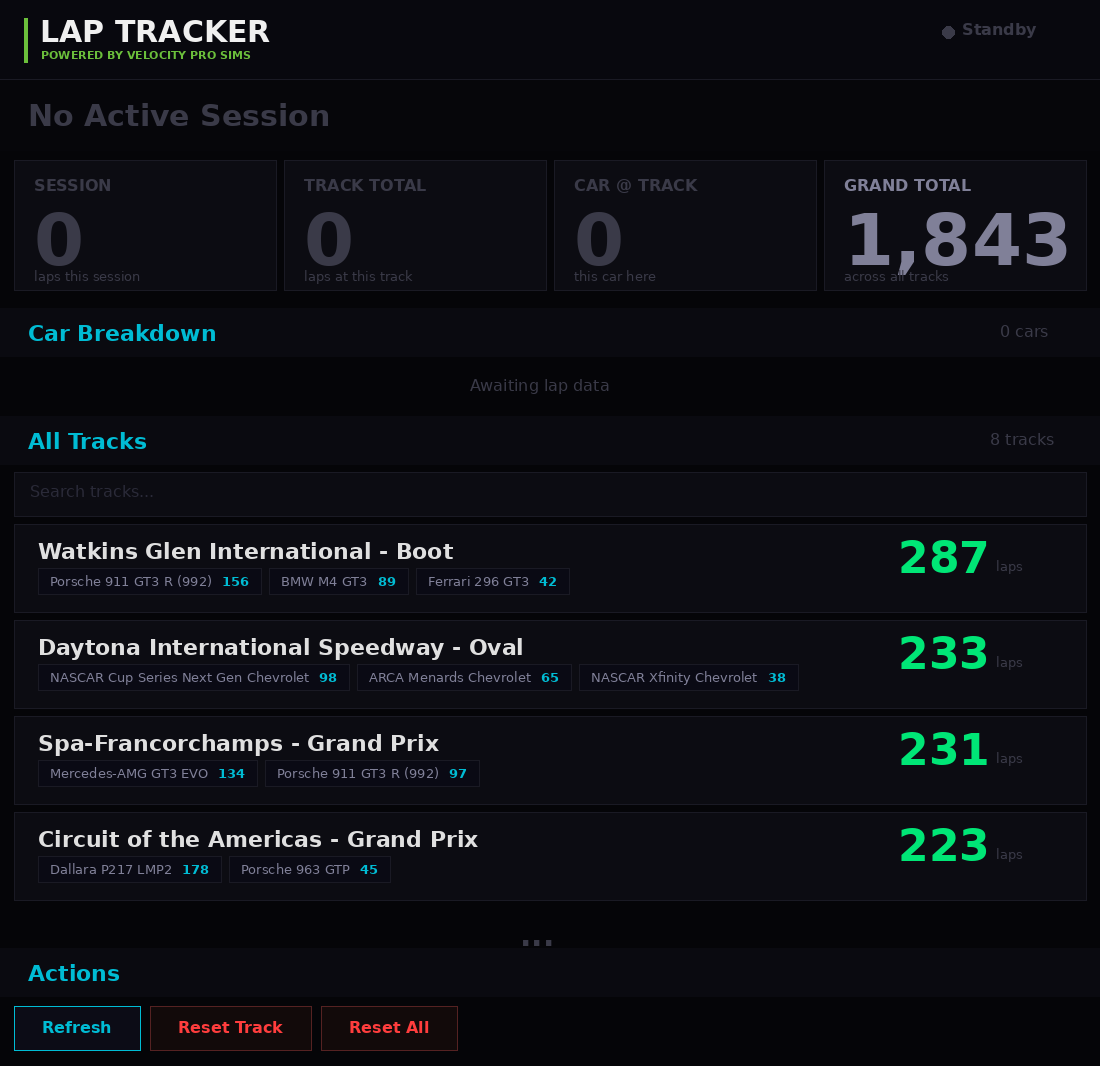Click the Refresh button
The height and width of the screenshot is (1066, 1100).
click(77, 1028)
